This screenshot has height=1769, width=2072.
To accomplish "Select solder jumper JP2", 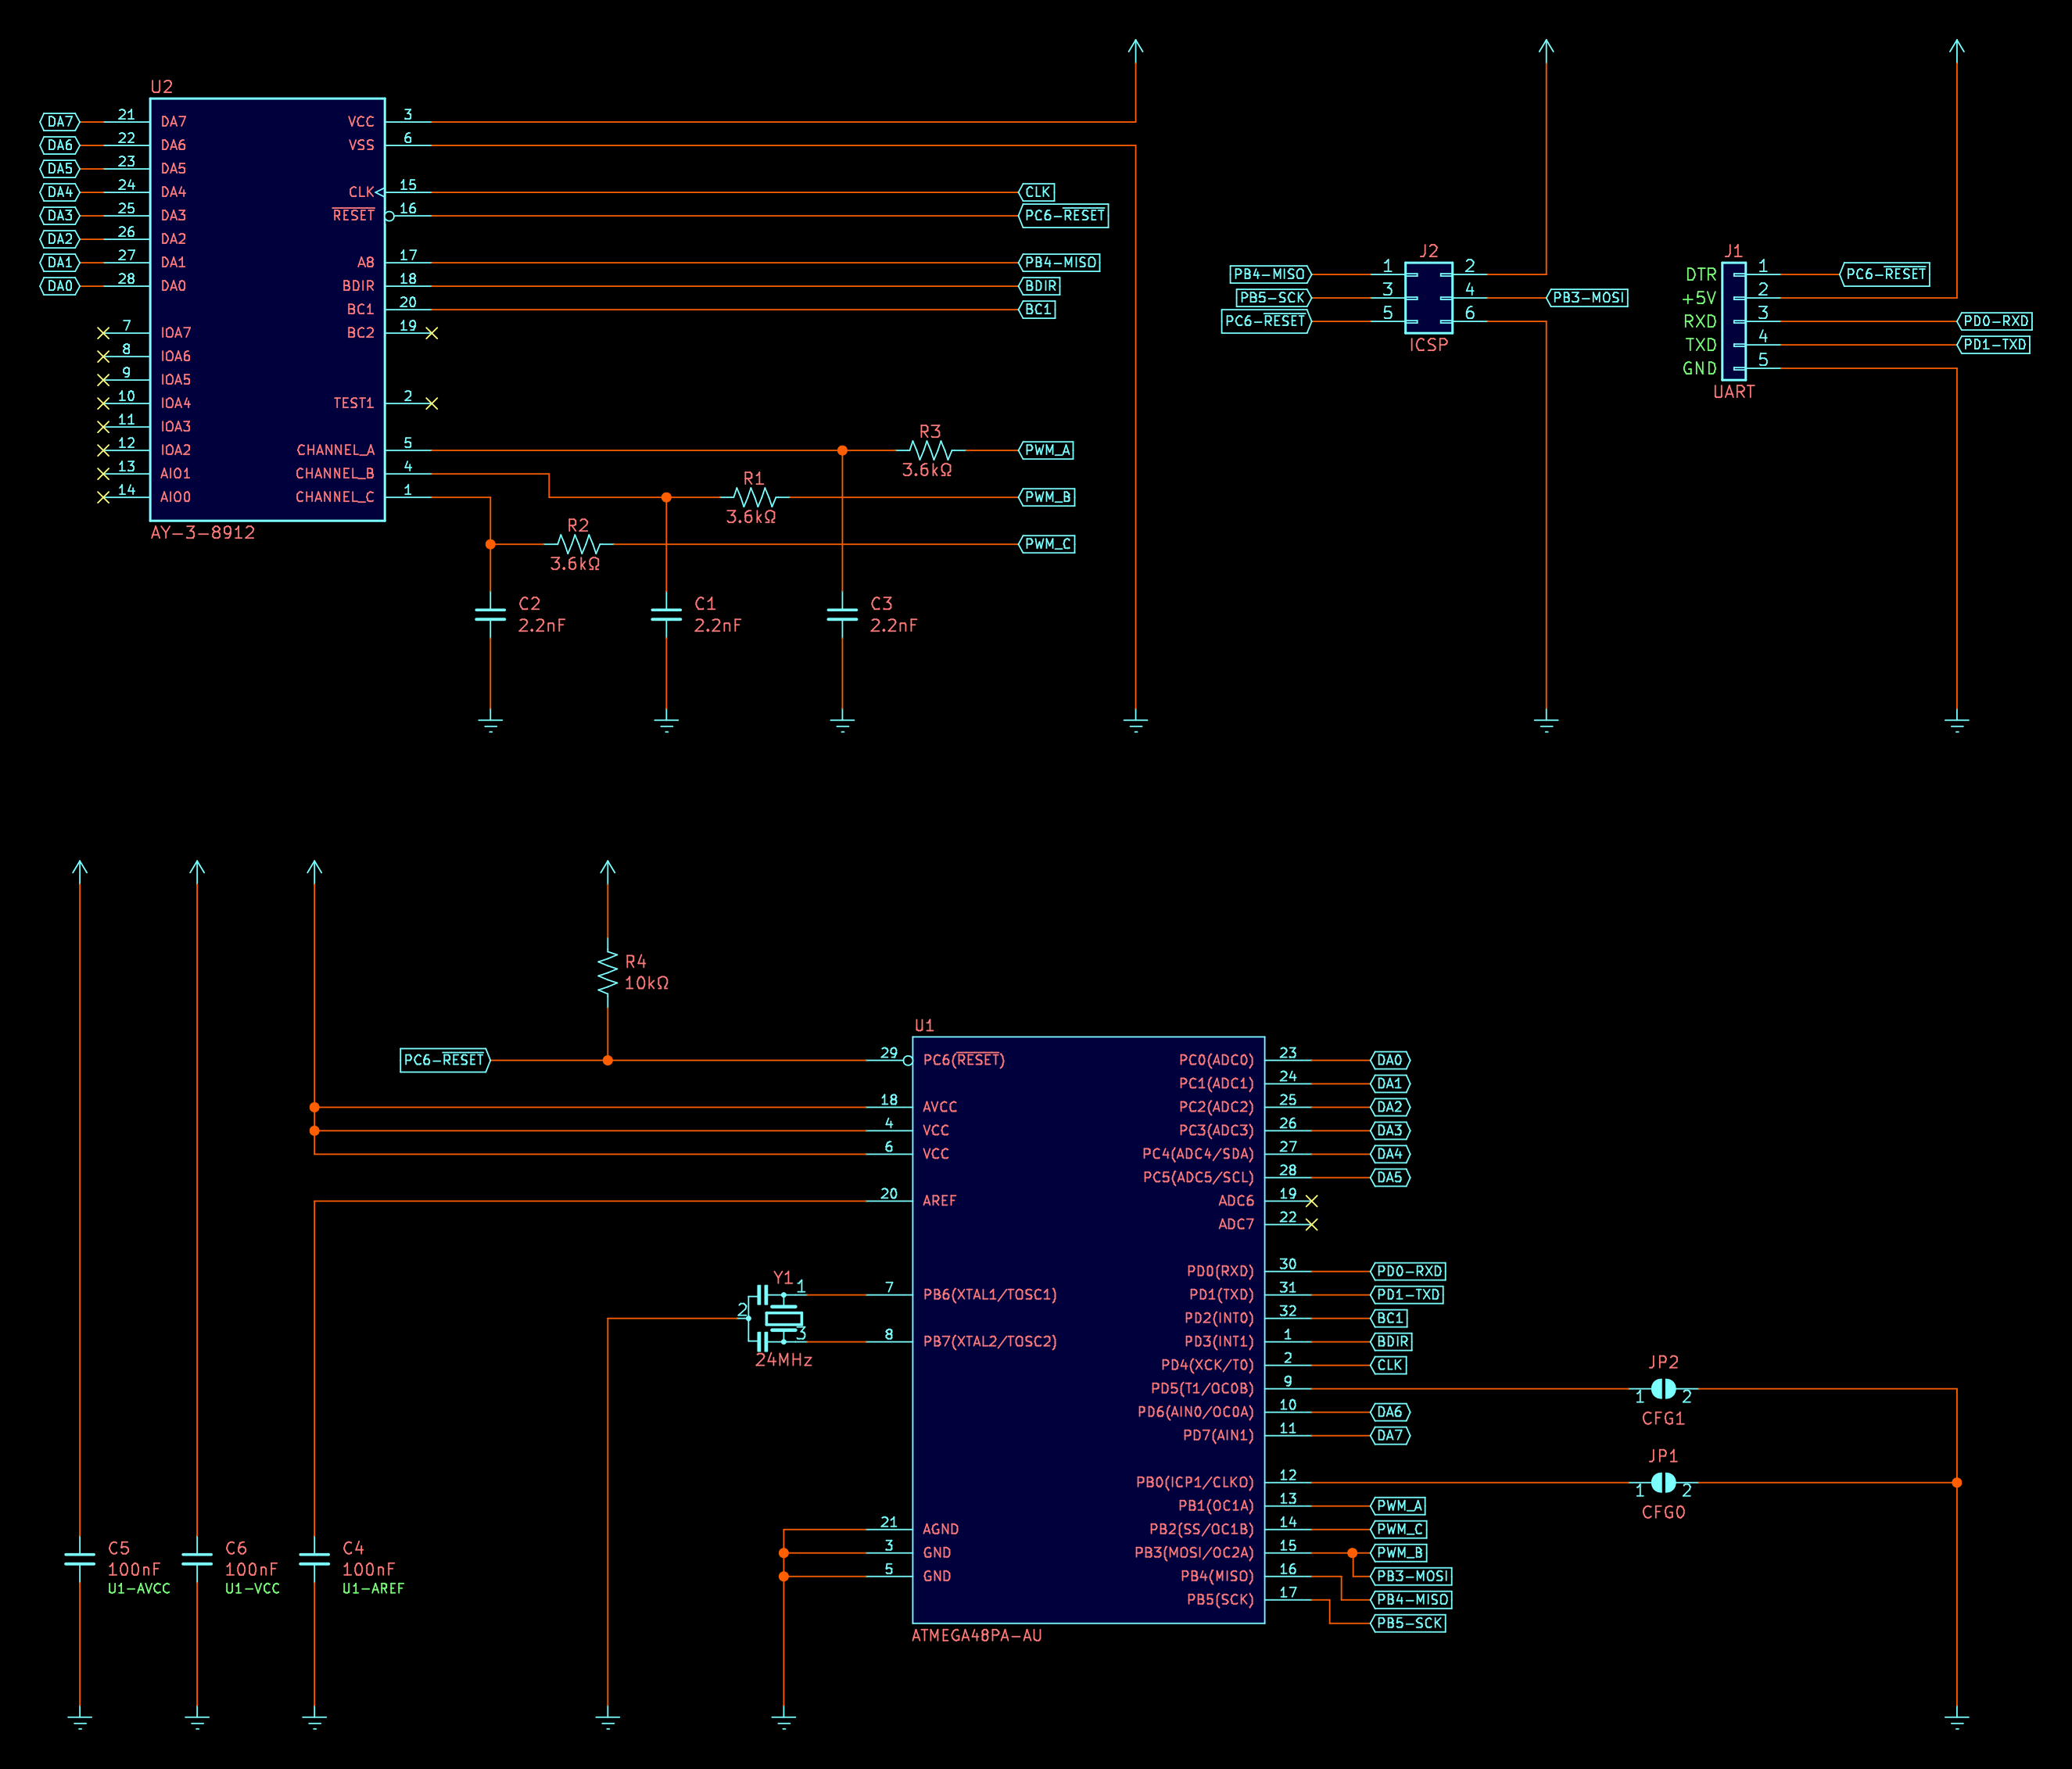I will [x=1663, y=1389].
